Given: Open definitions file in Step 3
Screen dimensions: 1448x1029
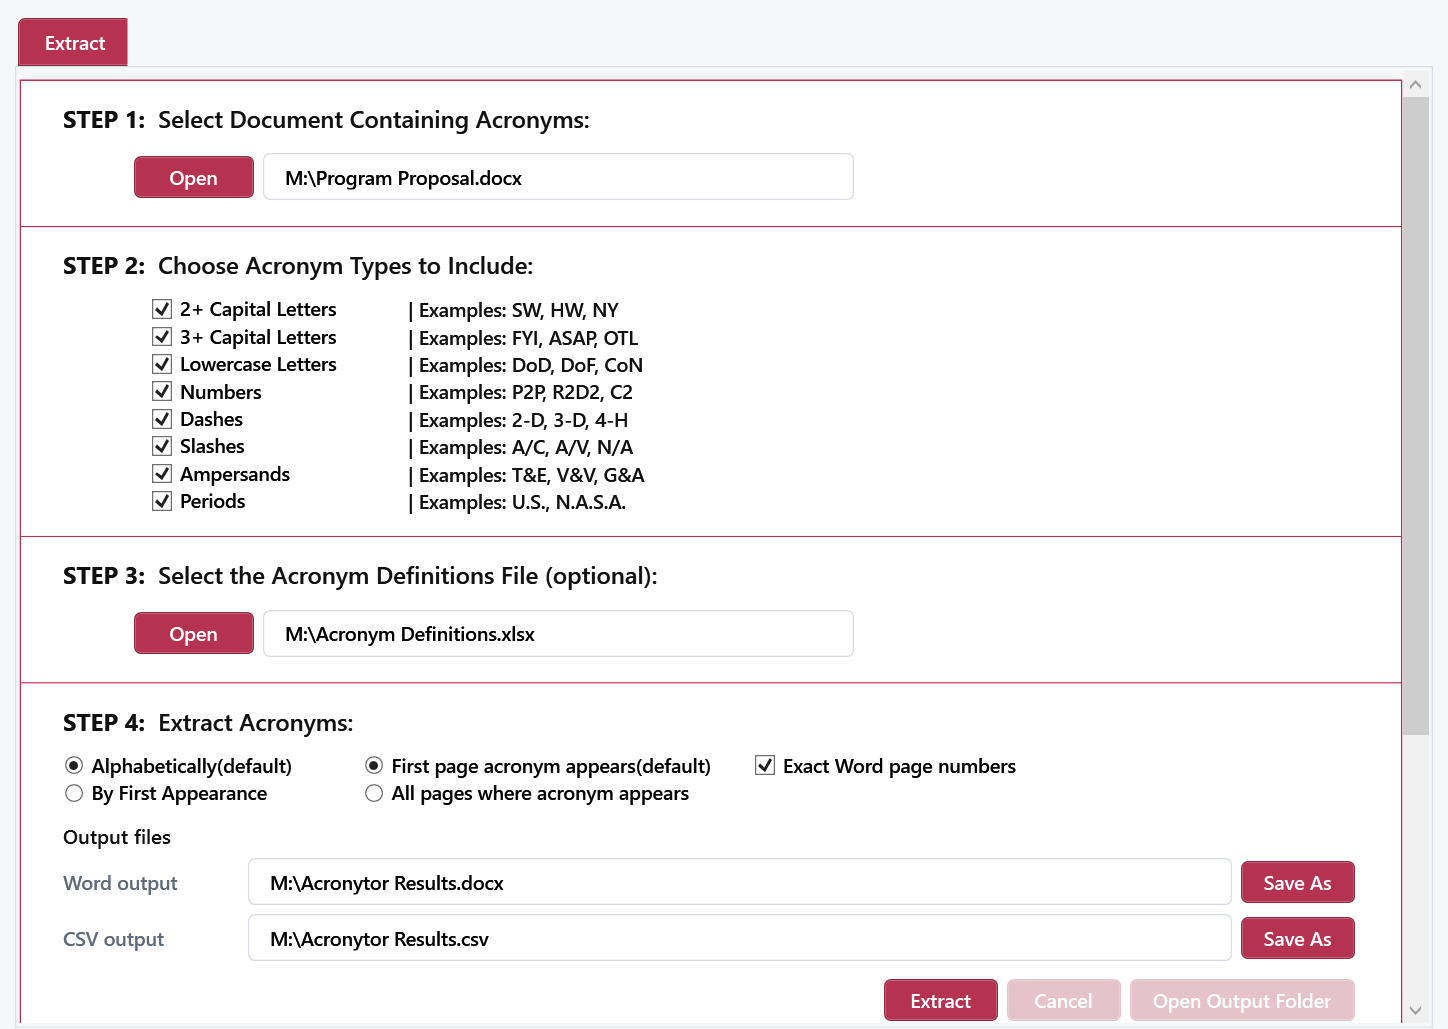Looking at the screenshot, I should [194, 633].
